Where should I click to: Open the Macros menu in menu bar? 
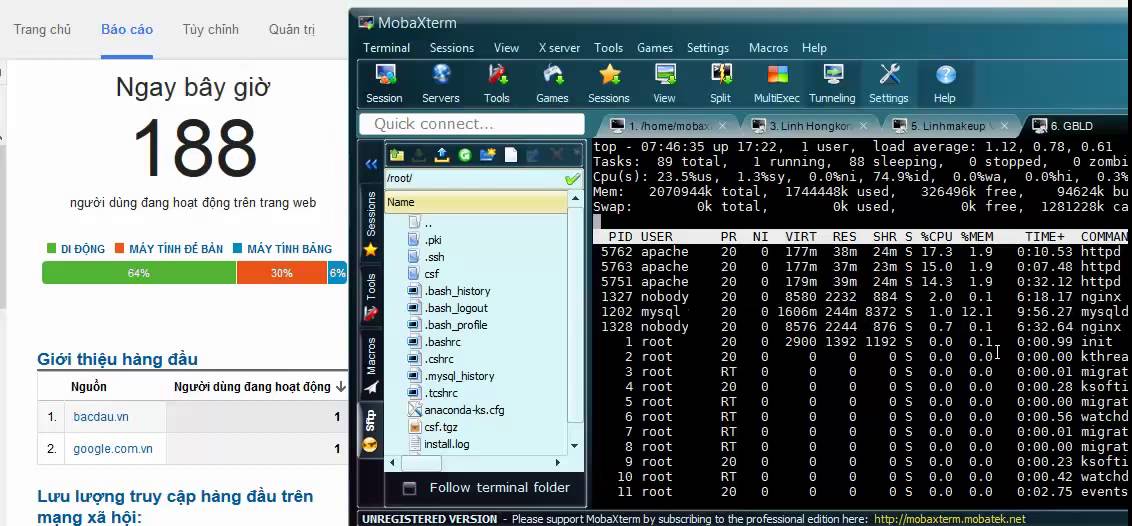coord(768,48)
